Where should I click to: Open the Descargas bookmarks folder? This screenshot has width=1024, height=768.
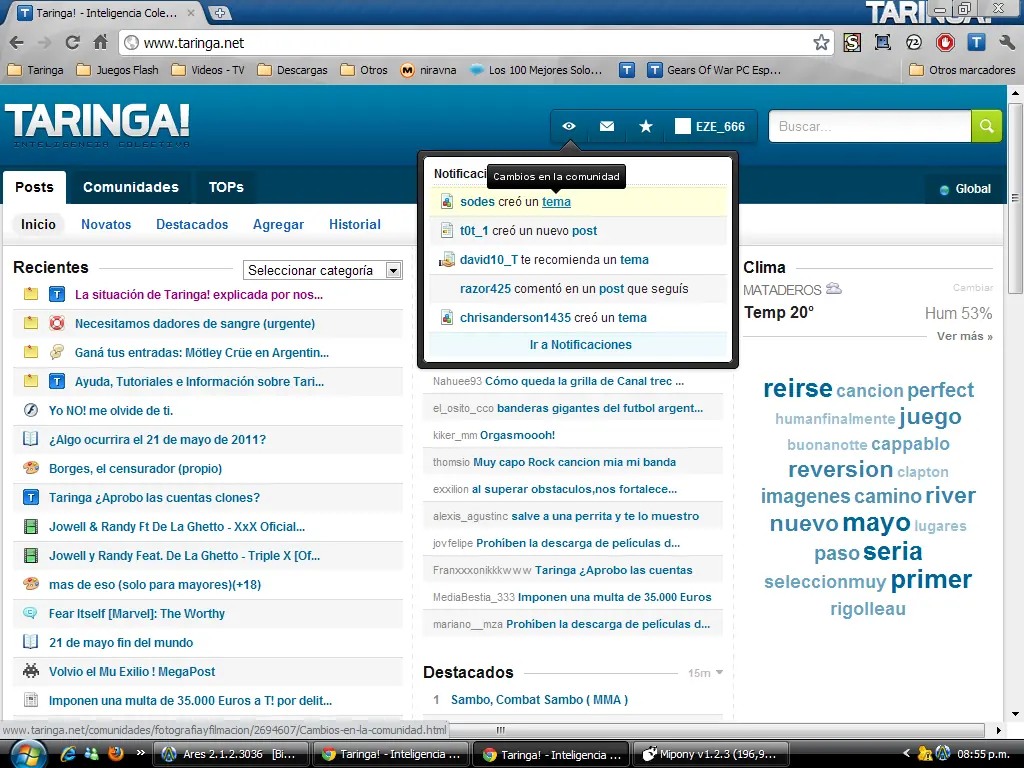point(293,70)
